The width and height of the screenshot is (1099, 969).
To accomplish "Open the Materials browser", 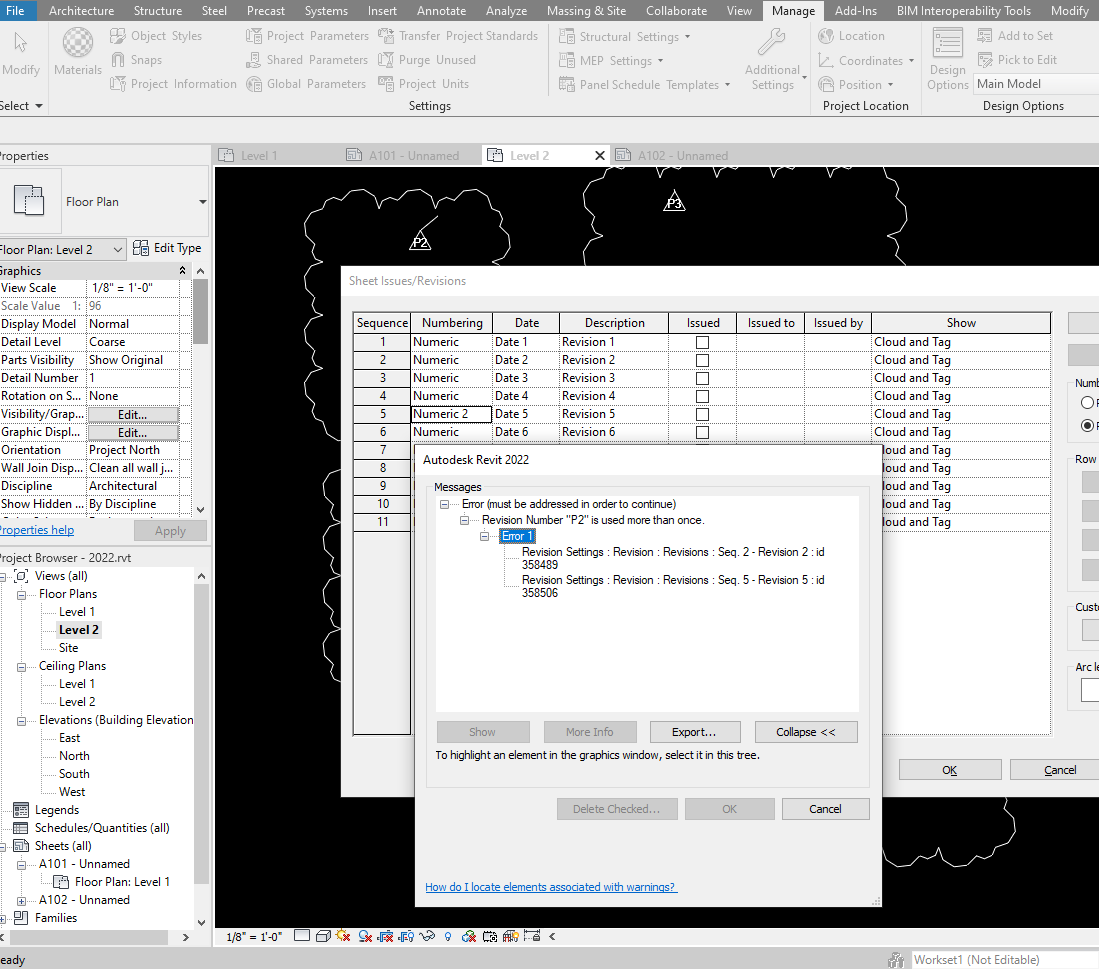I will (x=77, y=52).
